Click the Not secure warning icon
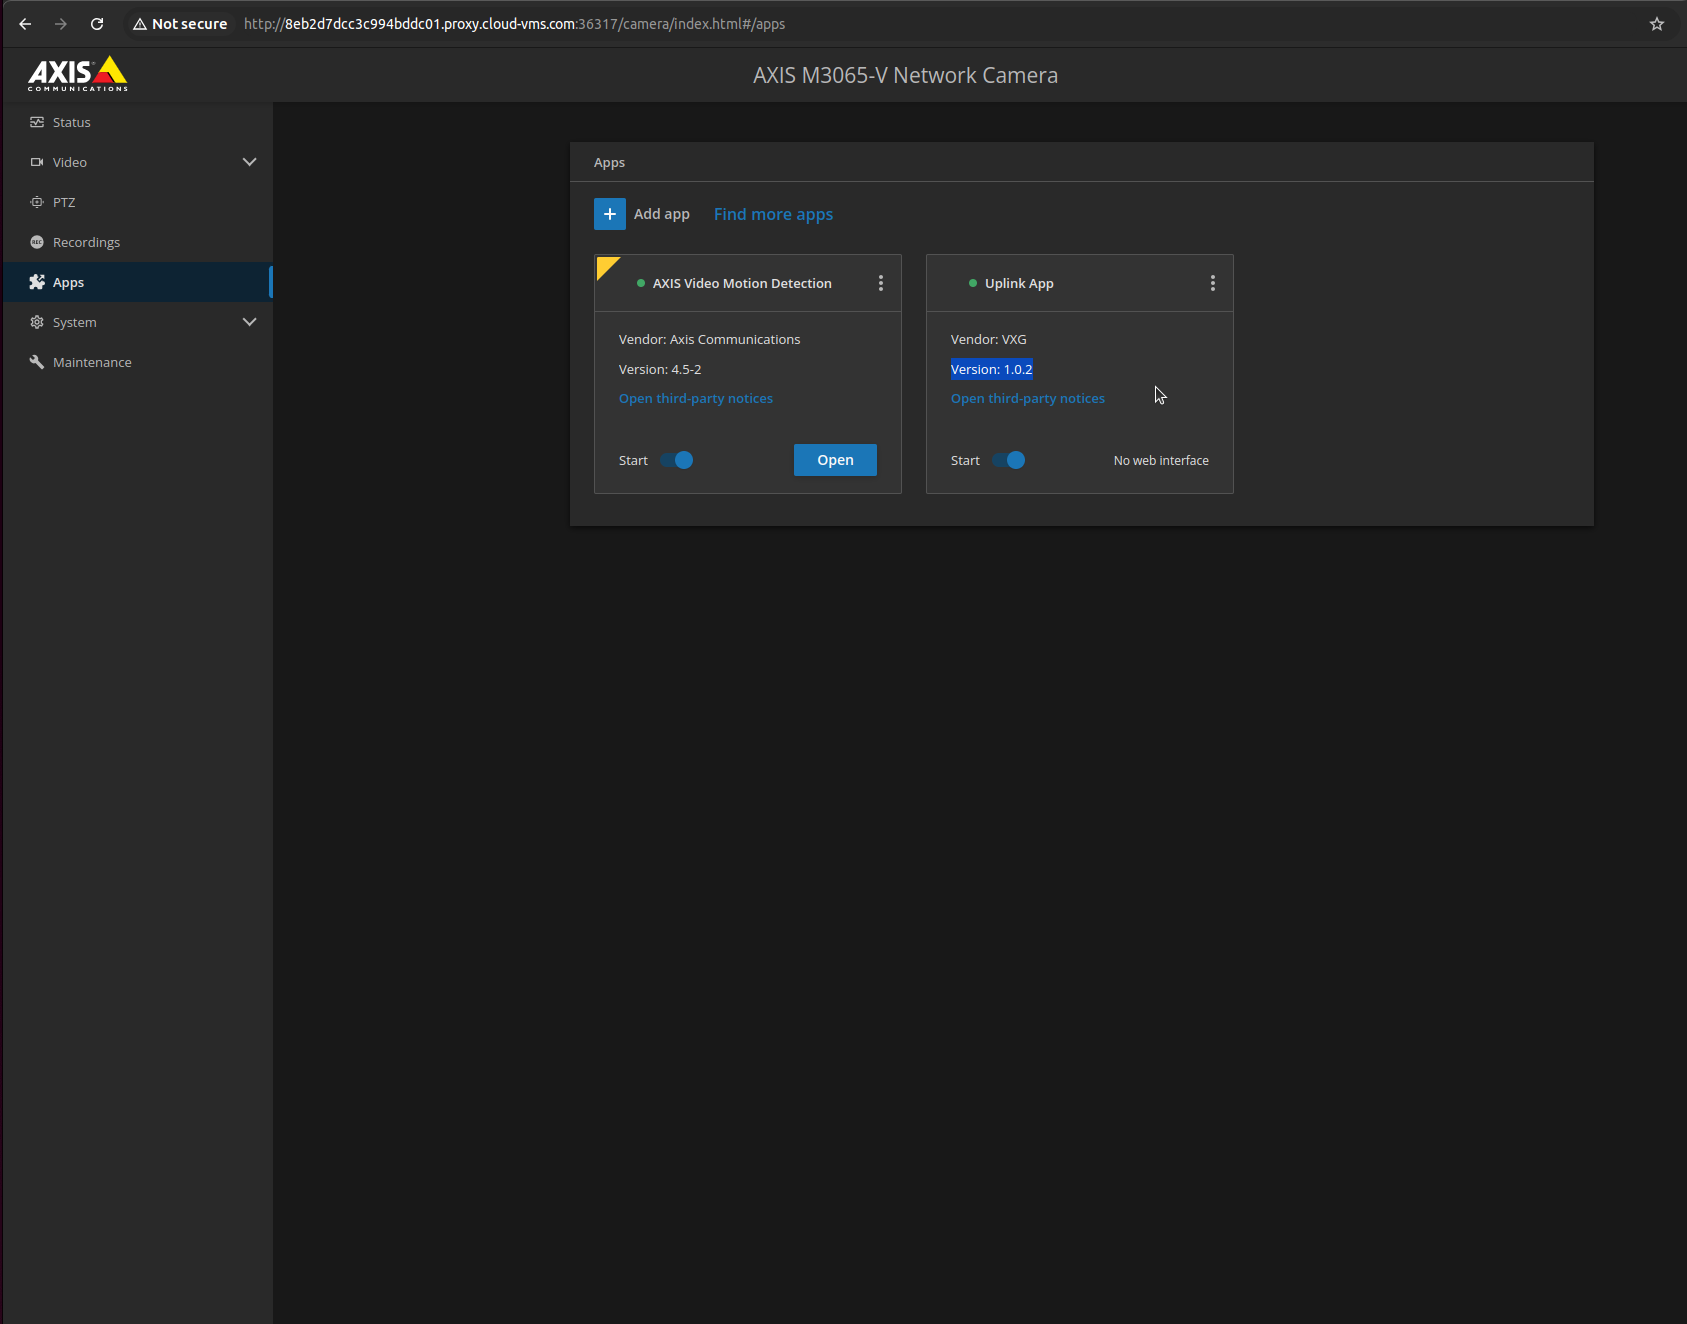Screen dimensions: 1687x1324 click(x=140, y=24)
